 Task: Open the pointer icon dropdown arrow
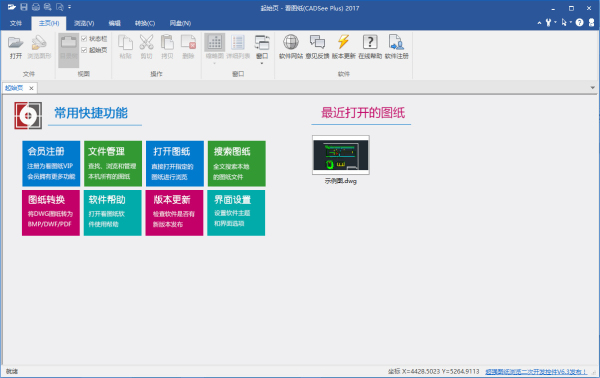(x=571, y=23)
